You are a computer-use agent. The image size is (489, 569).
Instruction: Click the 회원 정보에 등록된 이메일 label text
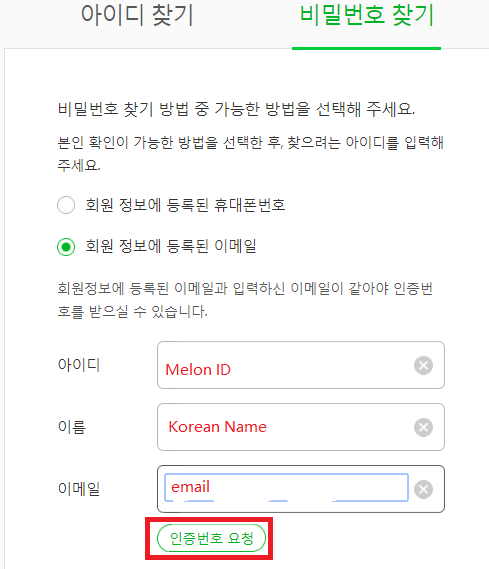click(x=171, y=246)
